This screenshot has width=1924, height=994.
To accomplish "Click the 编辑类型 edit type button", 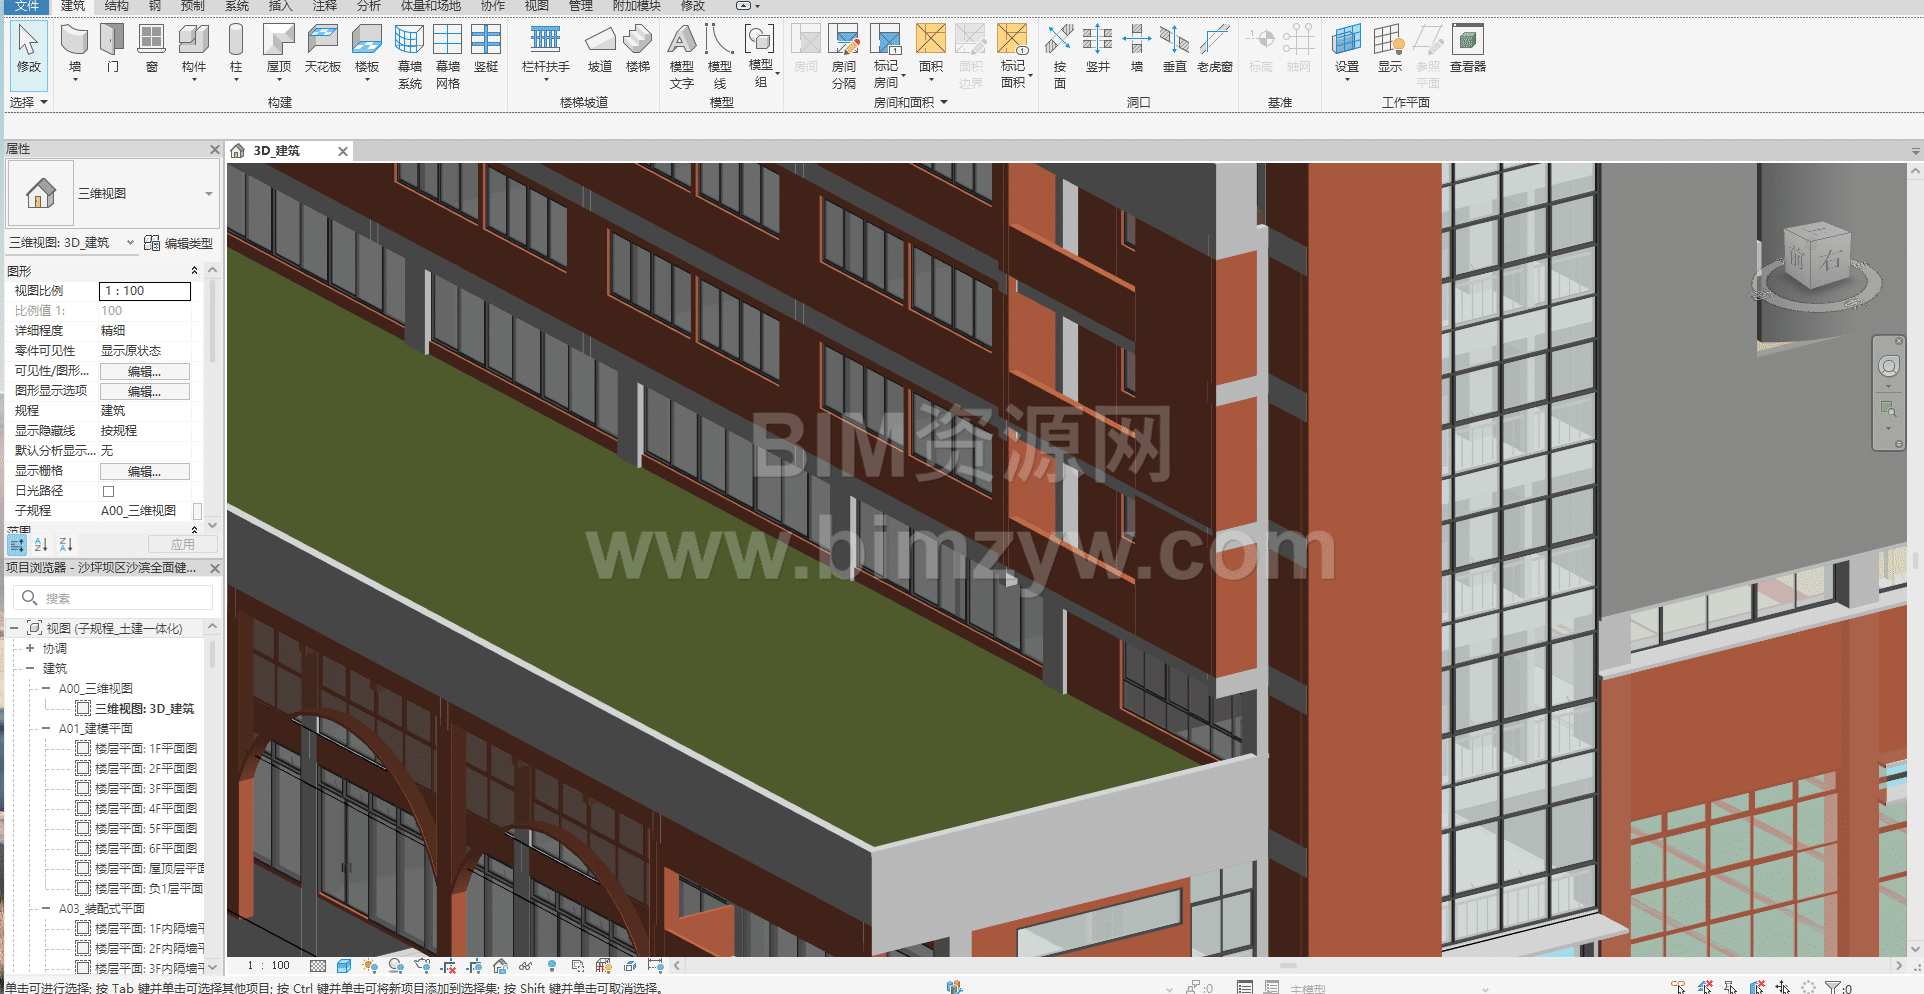I will click(179, 243).
